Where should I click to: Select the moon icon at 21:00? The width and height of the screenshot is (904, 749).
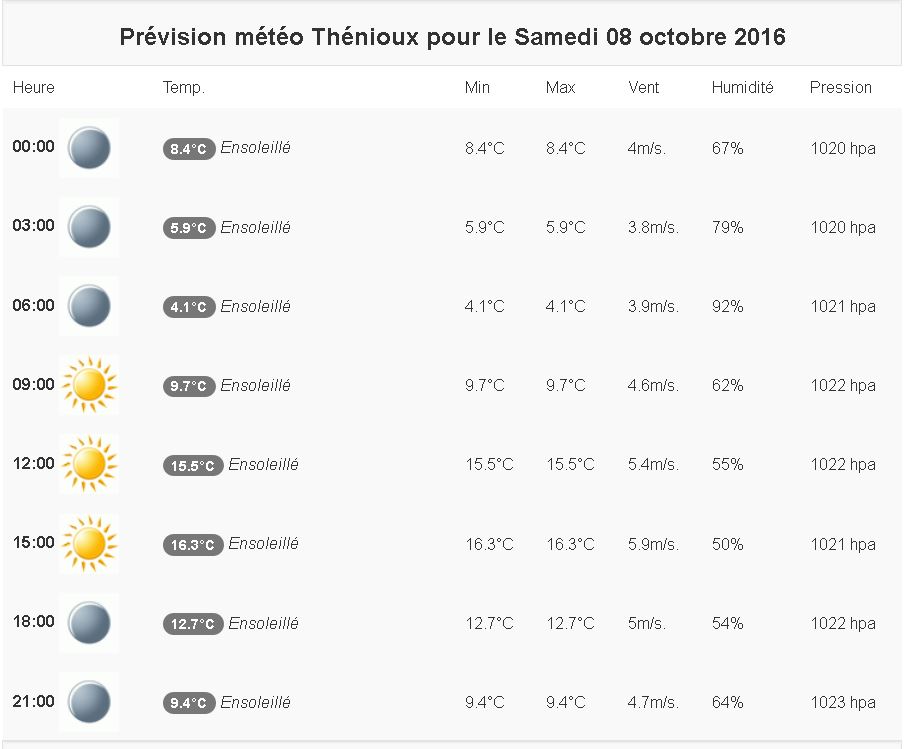click(89, 702)
